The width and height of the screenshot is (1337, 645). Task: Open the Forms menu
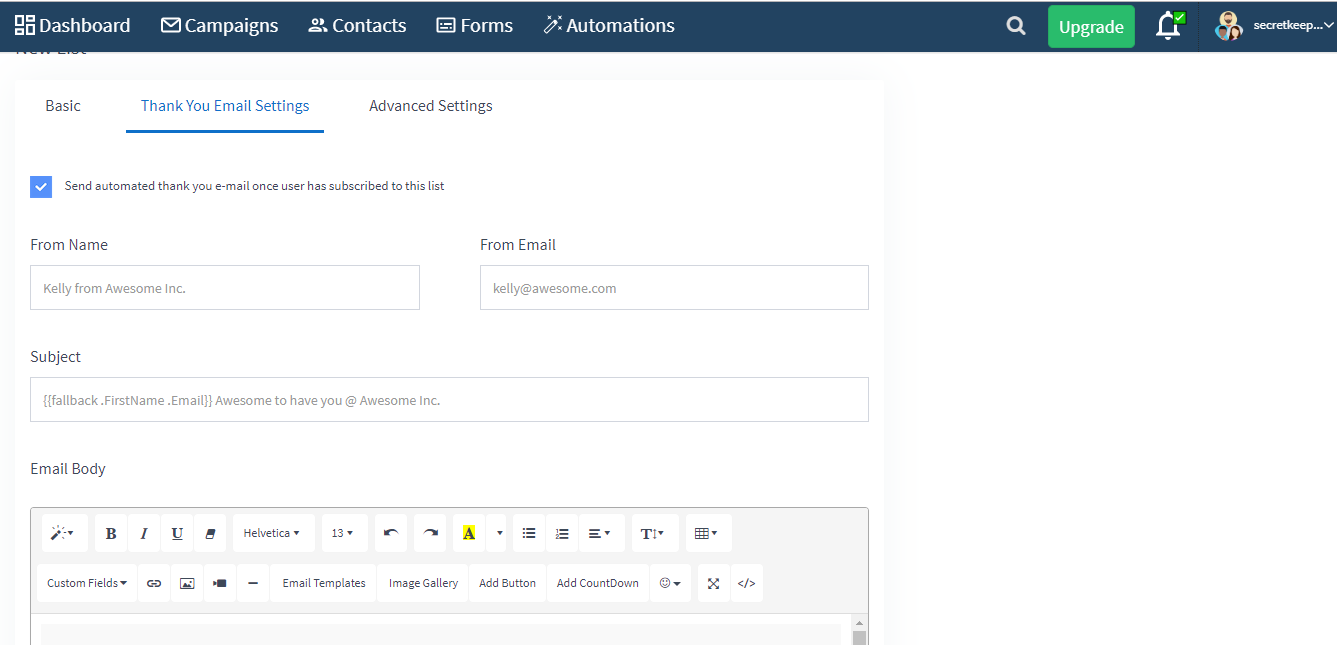(474, 25)
